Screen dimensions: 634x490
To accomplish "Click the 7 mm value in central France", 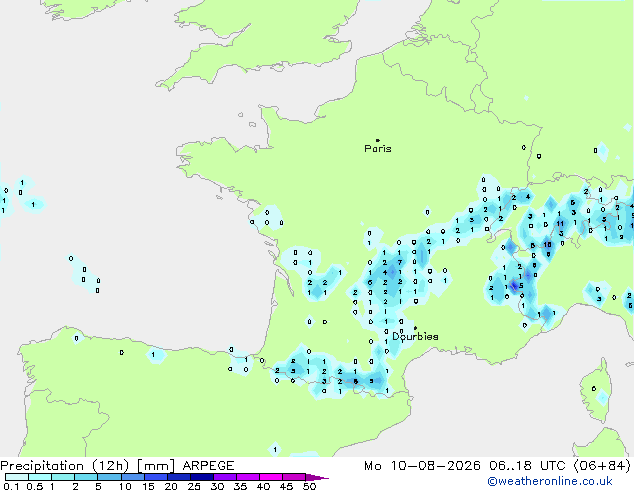I will coord(400,263).
